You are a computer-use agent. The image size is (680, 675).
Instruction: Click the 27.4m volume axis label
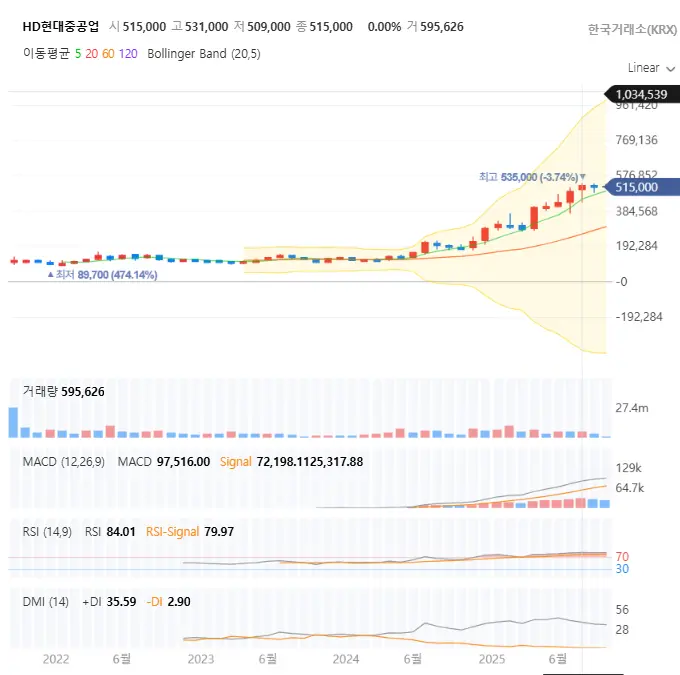tap(632, 408)
